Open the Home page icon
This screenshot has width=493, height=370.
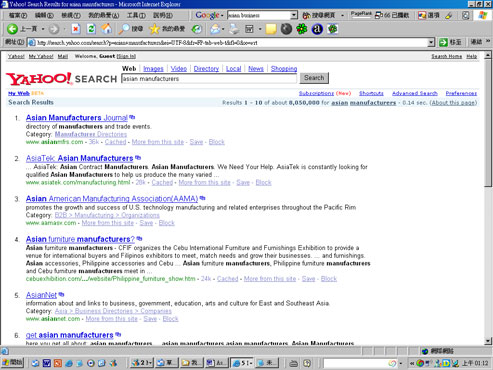[x=107, y=29]
